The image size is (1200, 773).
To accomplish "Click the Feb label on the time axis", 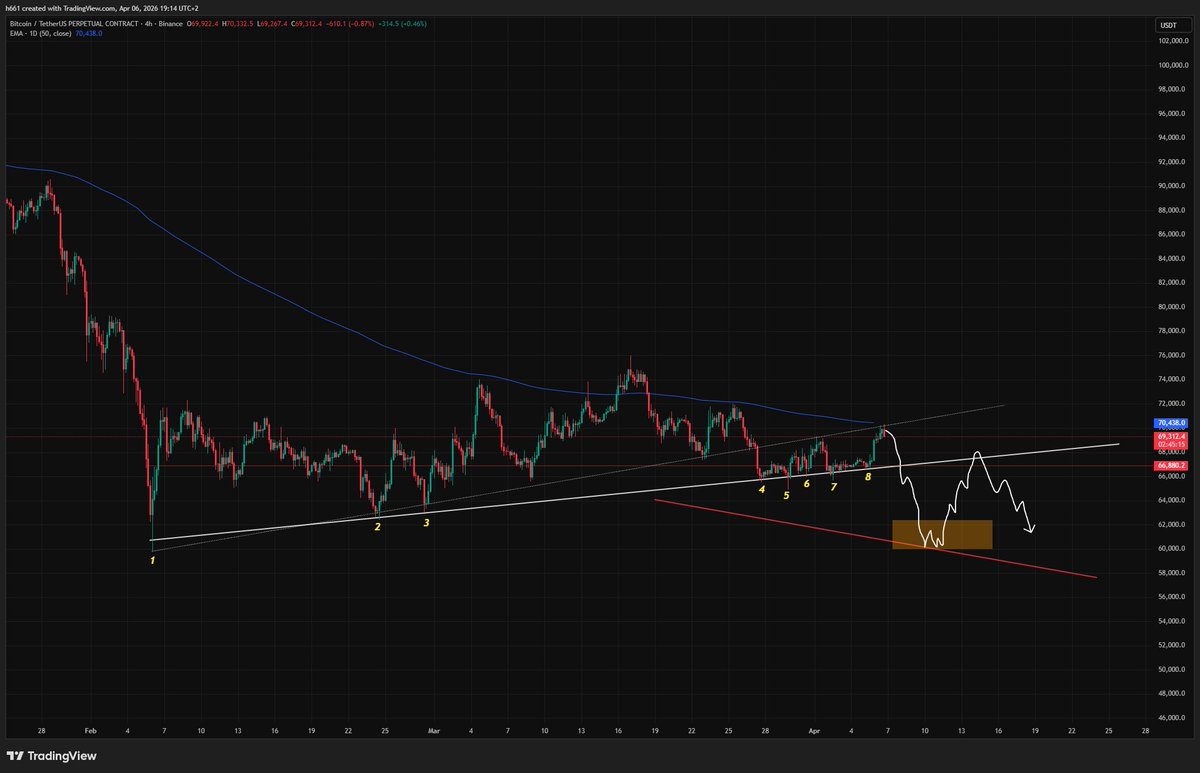I will 92,731.
